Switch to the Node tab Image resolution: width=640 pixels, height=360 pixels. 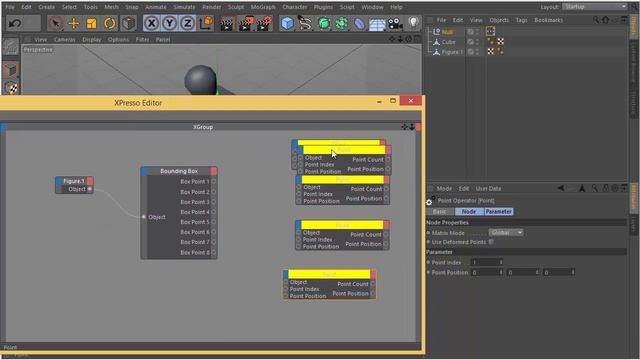(469, 211)
